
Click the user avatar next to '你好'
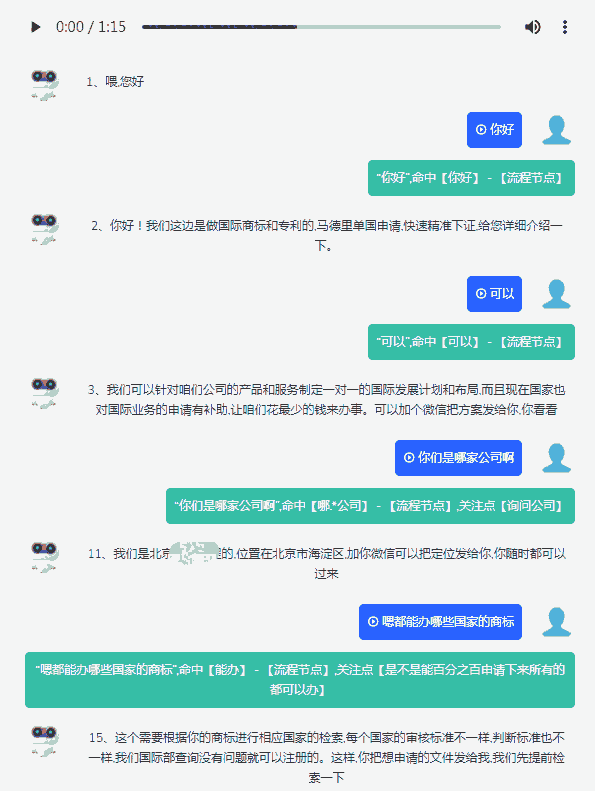tap(556, 130)
